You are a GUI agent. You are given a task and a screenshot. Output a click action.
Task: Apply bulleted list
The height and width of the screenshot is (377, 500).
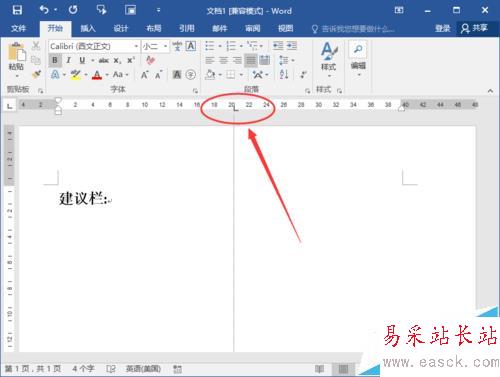210,46
